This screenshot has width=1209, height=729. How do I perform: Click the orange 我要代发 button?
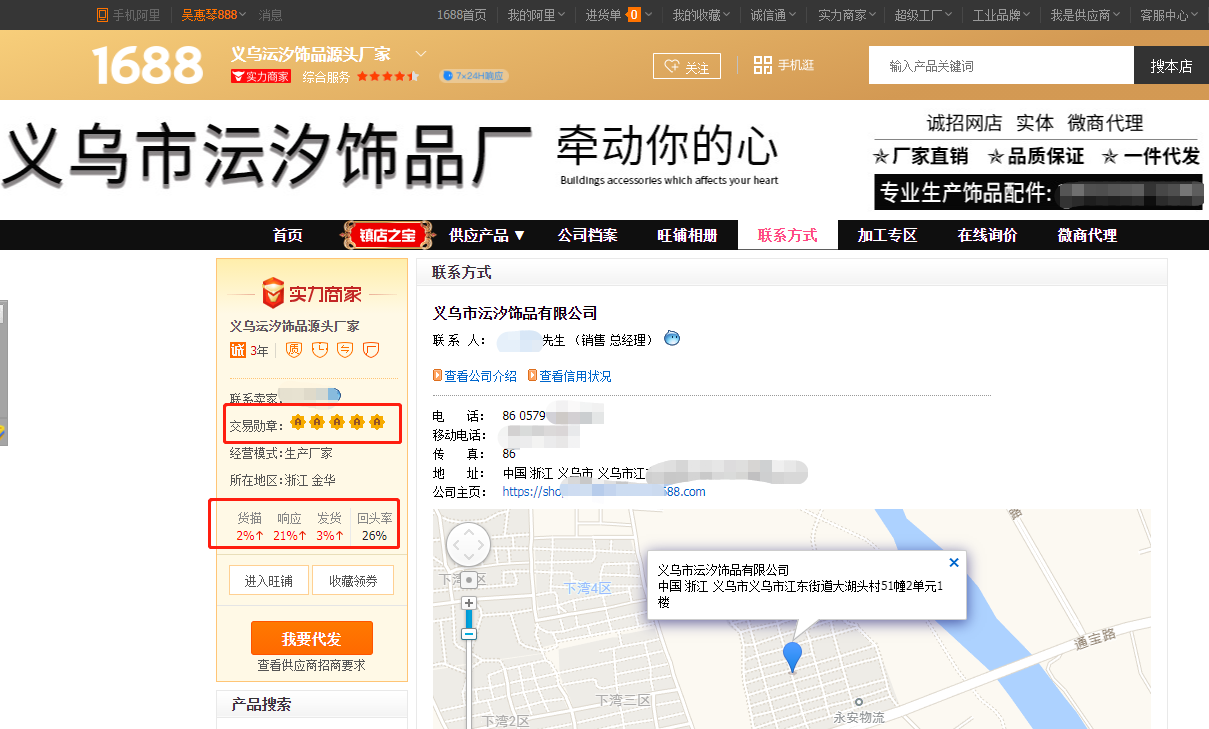pyautogui.click(x=311, y=638)
